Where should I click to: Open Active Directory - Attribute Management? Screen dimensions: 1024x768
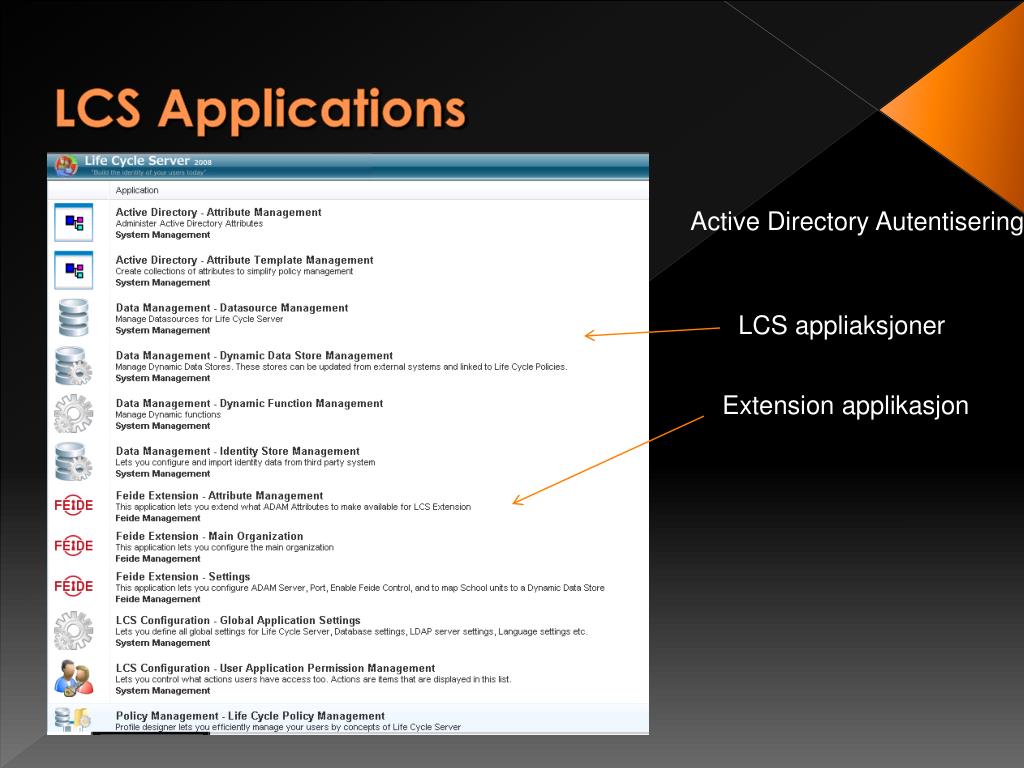click(218, 212)
